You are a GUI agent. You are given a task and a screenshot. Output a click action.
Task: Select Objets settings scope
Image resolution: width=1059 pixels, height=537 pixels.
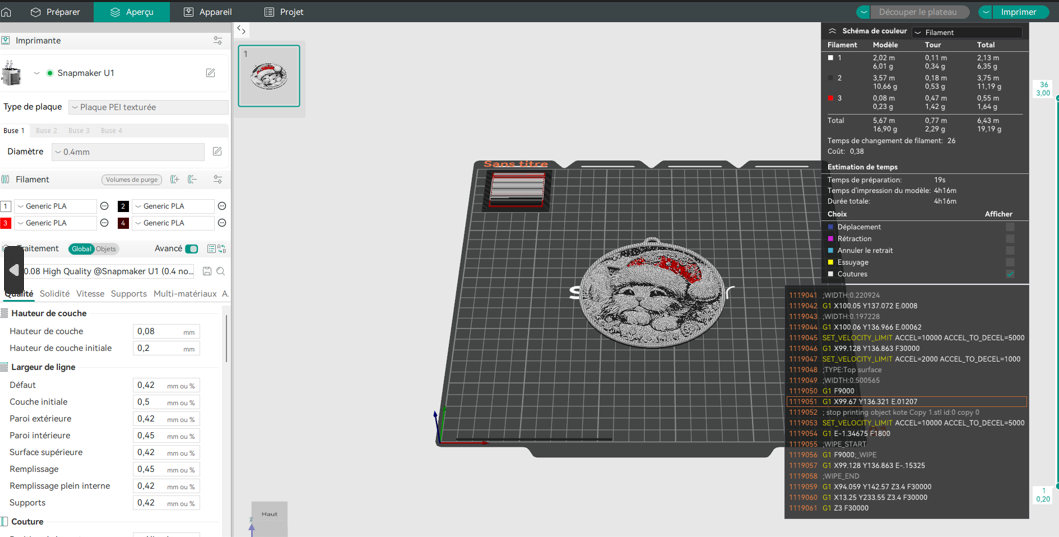click(105, 249)
